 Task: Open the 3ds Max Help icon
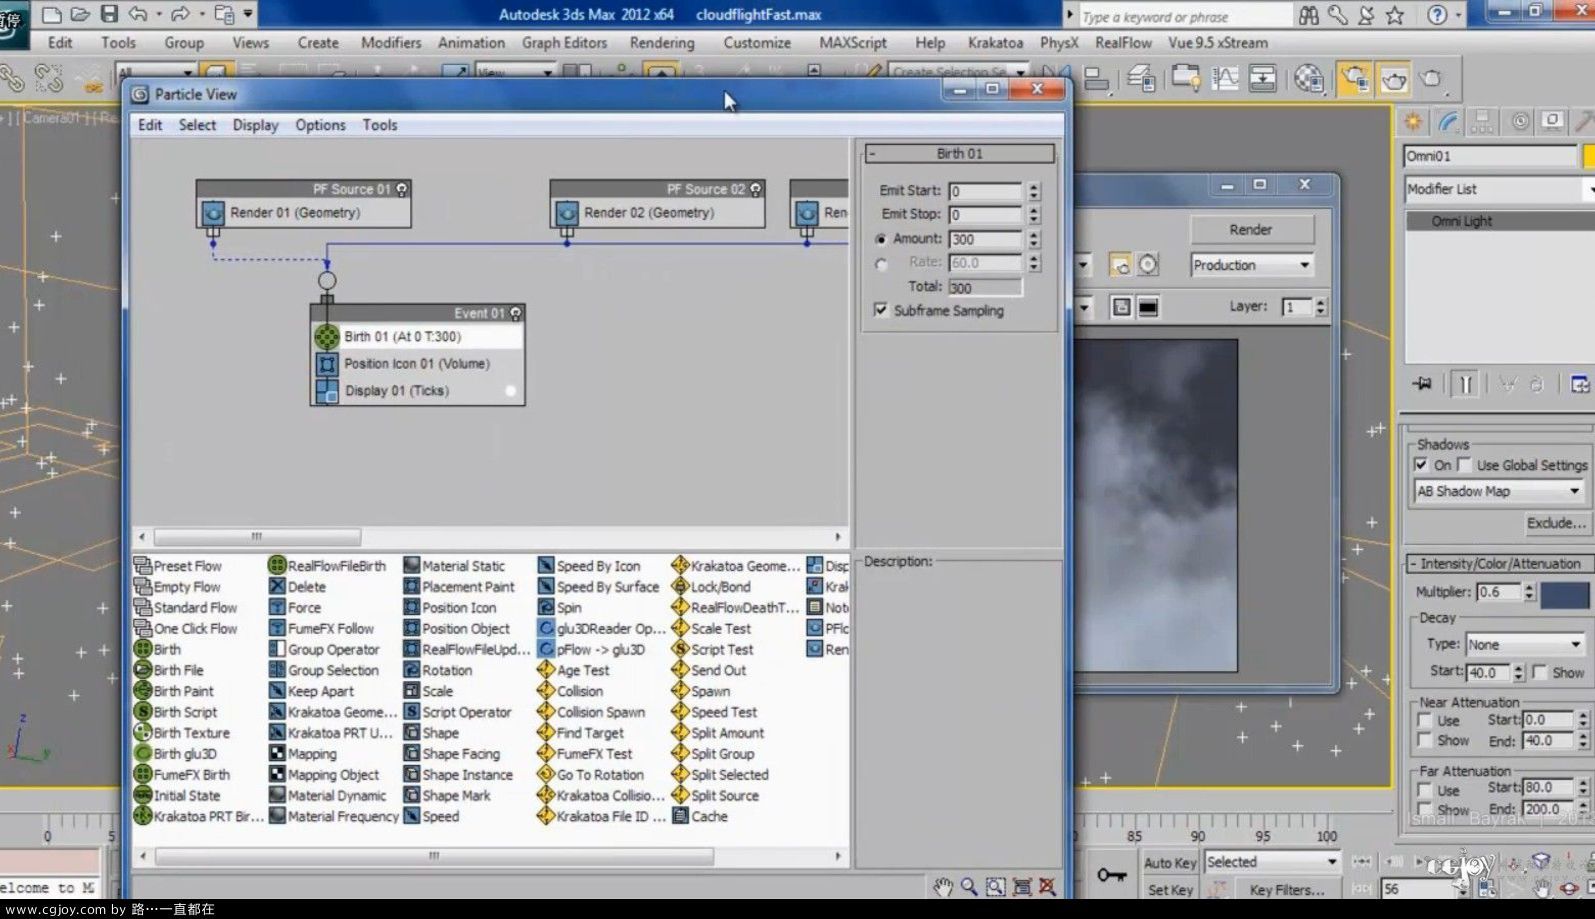pos(1437,15)
